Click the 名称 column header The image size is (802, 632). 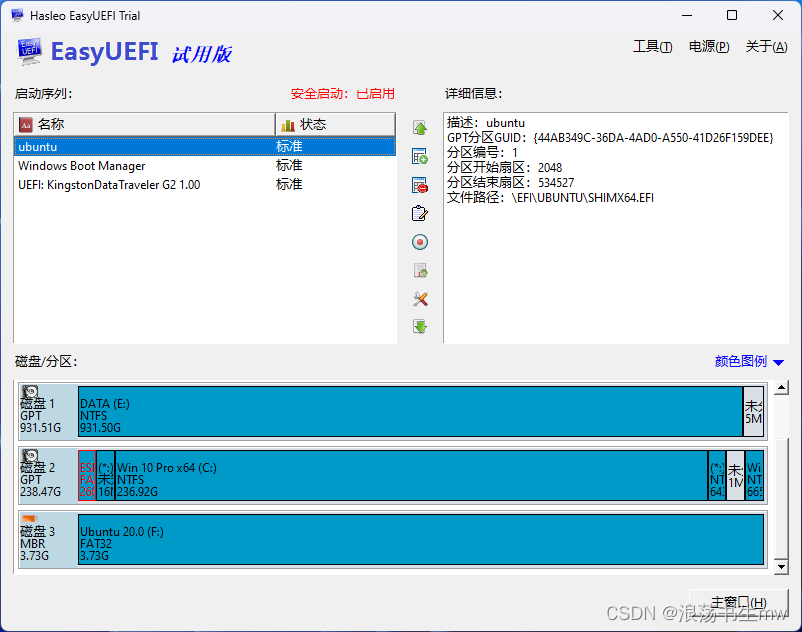(145, 124)
